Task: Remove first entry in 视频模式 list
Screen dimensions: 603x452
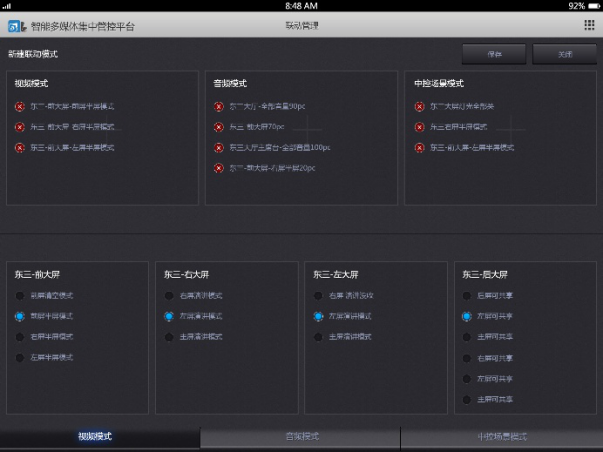Action: 19,106
